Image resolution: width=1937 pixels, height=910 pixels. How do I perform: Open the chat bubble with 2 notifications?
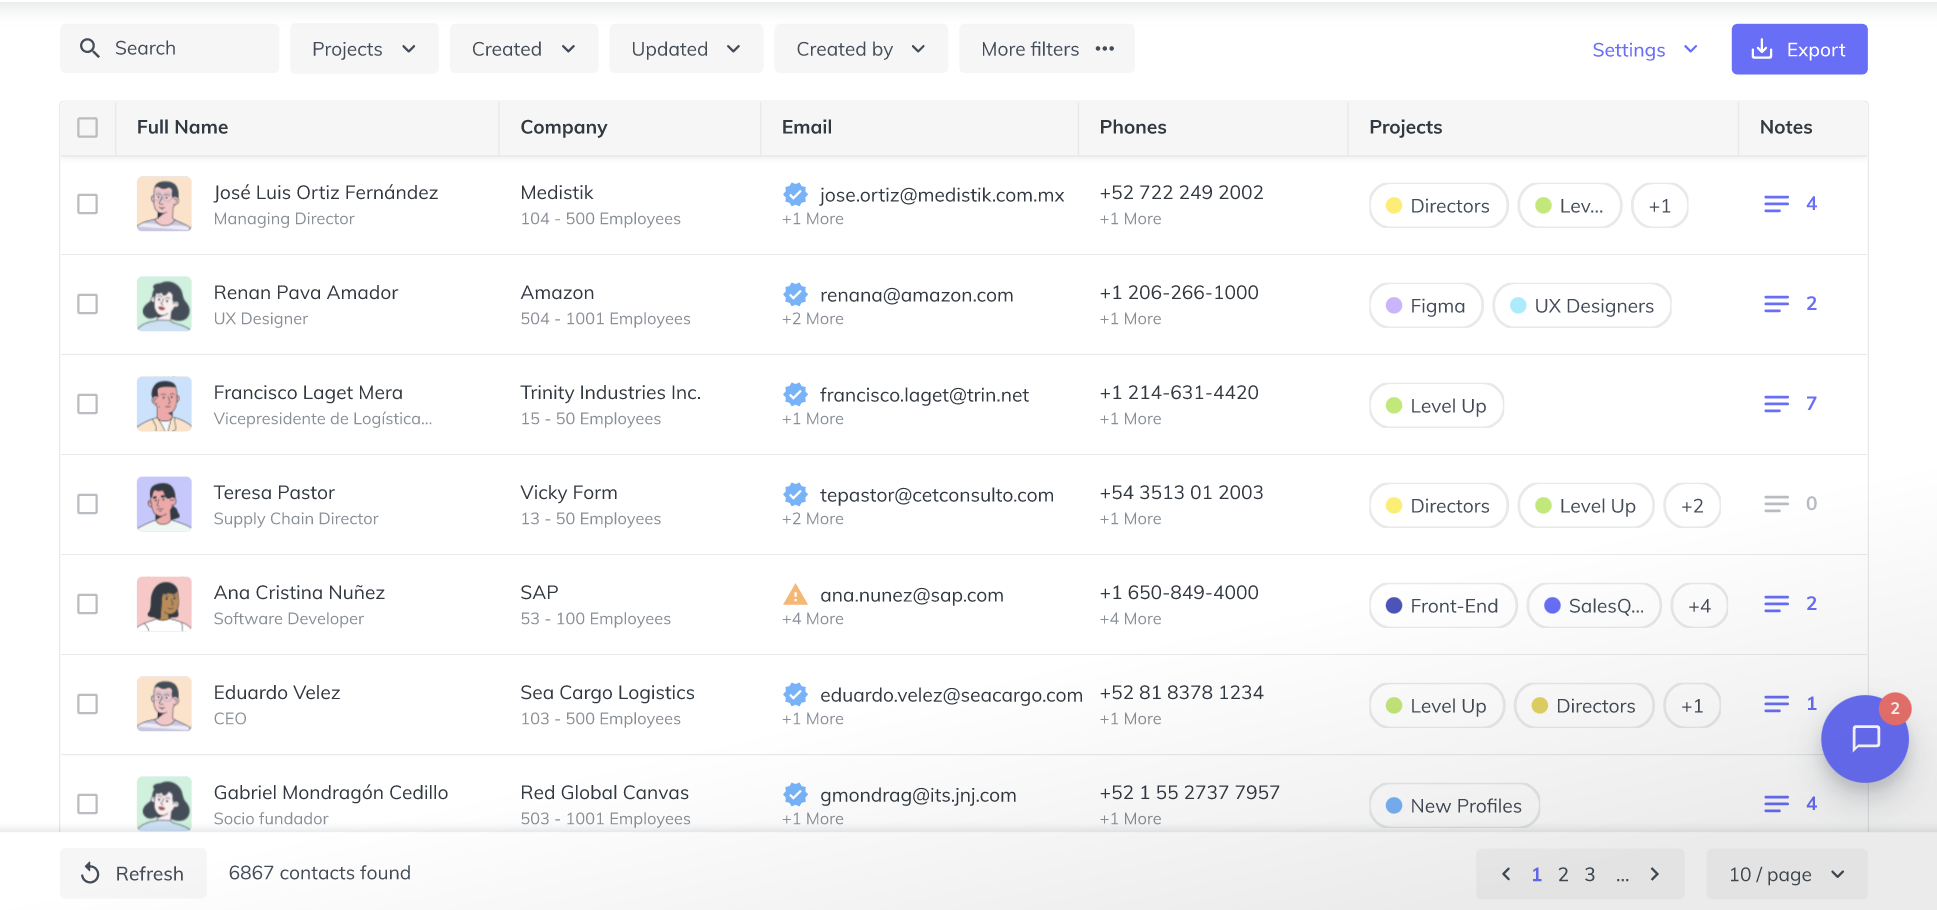[1864, 739]
